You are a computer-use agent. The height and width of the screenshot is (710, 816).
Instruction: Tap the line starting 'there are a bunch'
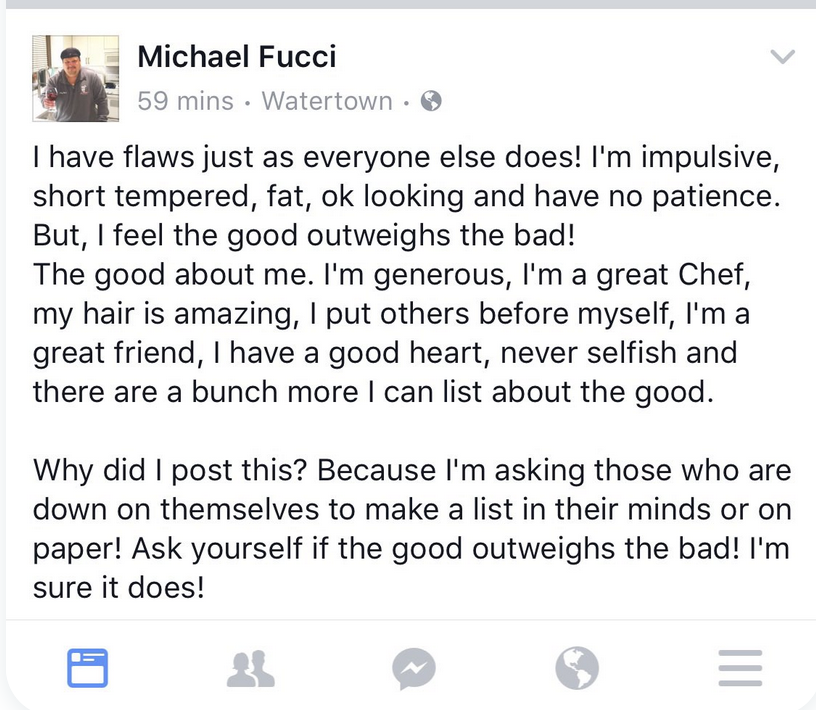(373, 390)
